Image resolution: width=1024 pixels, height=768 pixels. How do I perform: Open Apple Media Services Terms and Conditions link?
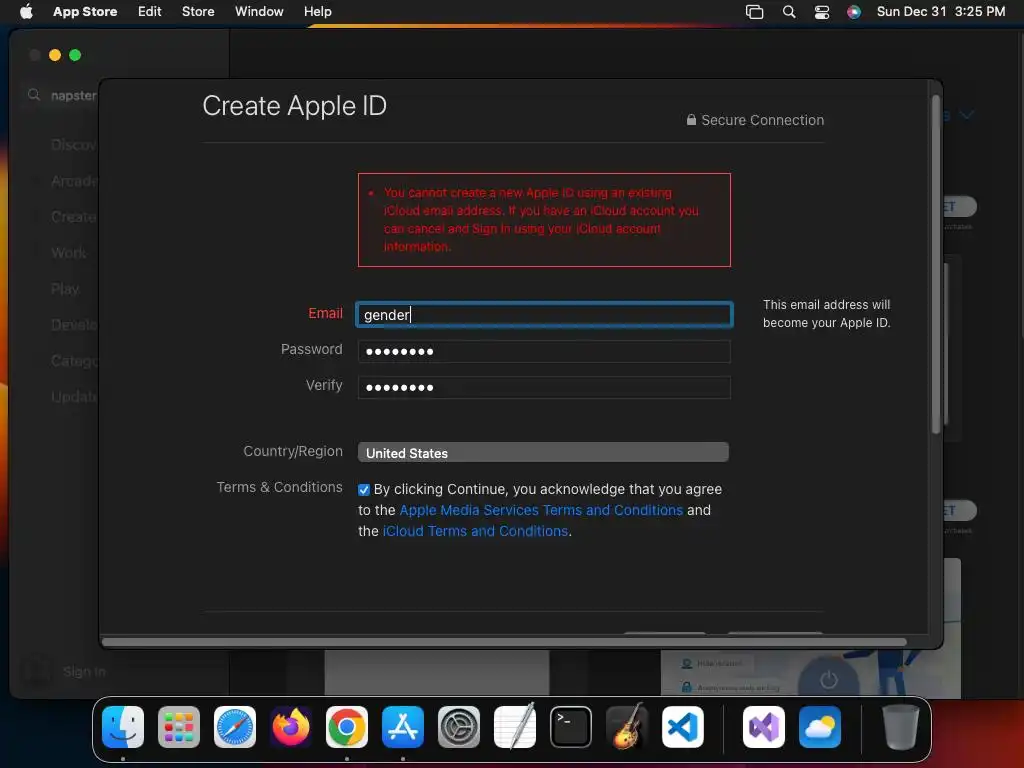pyautogui.click(x=541, y=510)
